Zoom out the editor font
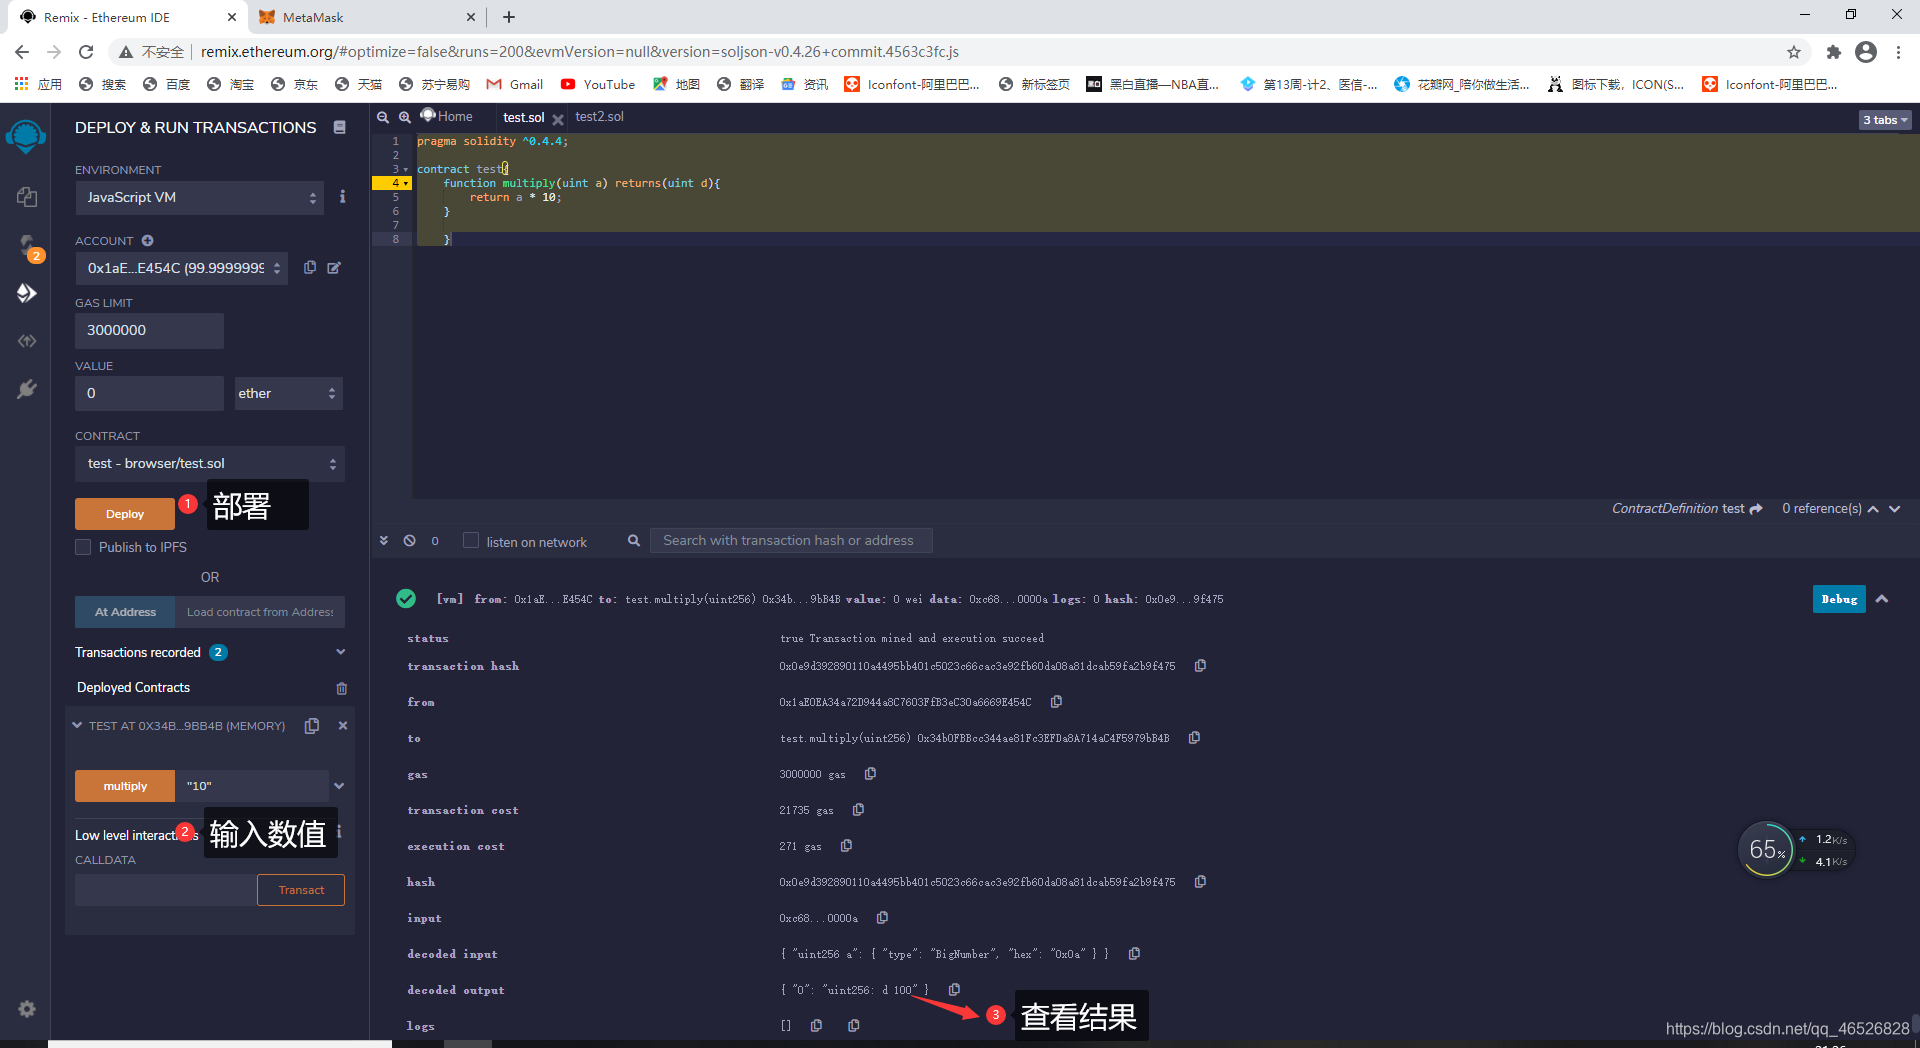This screenshot has height=1048, width=1920. pos(382,117)
